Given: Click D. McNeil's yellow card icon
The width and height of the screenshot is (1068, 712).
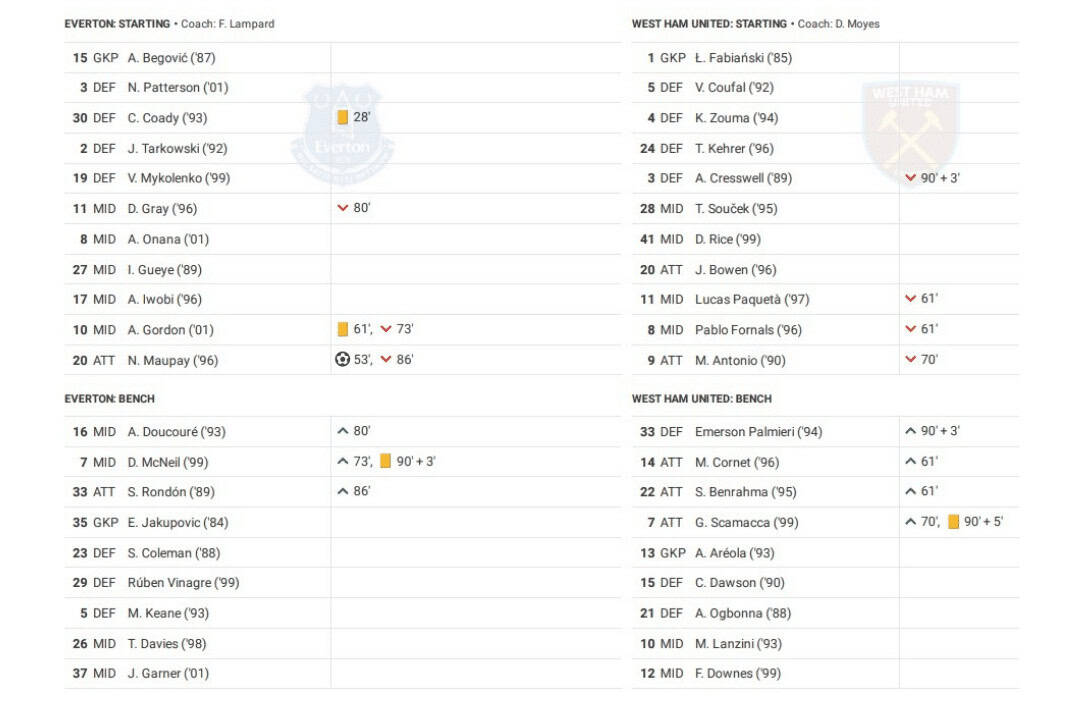Looking at the screenshot, I should [385, 462].
